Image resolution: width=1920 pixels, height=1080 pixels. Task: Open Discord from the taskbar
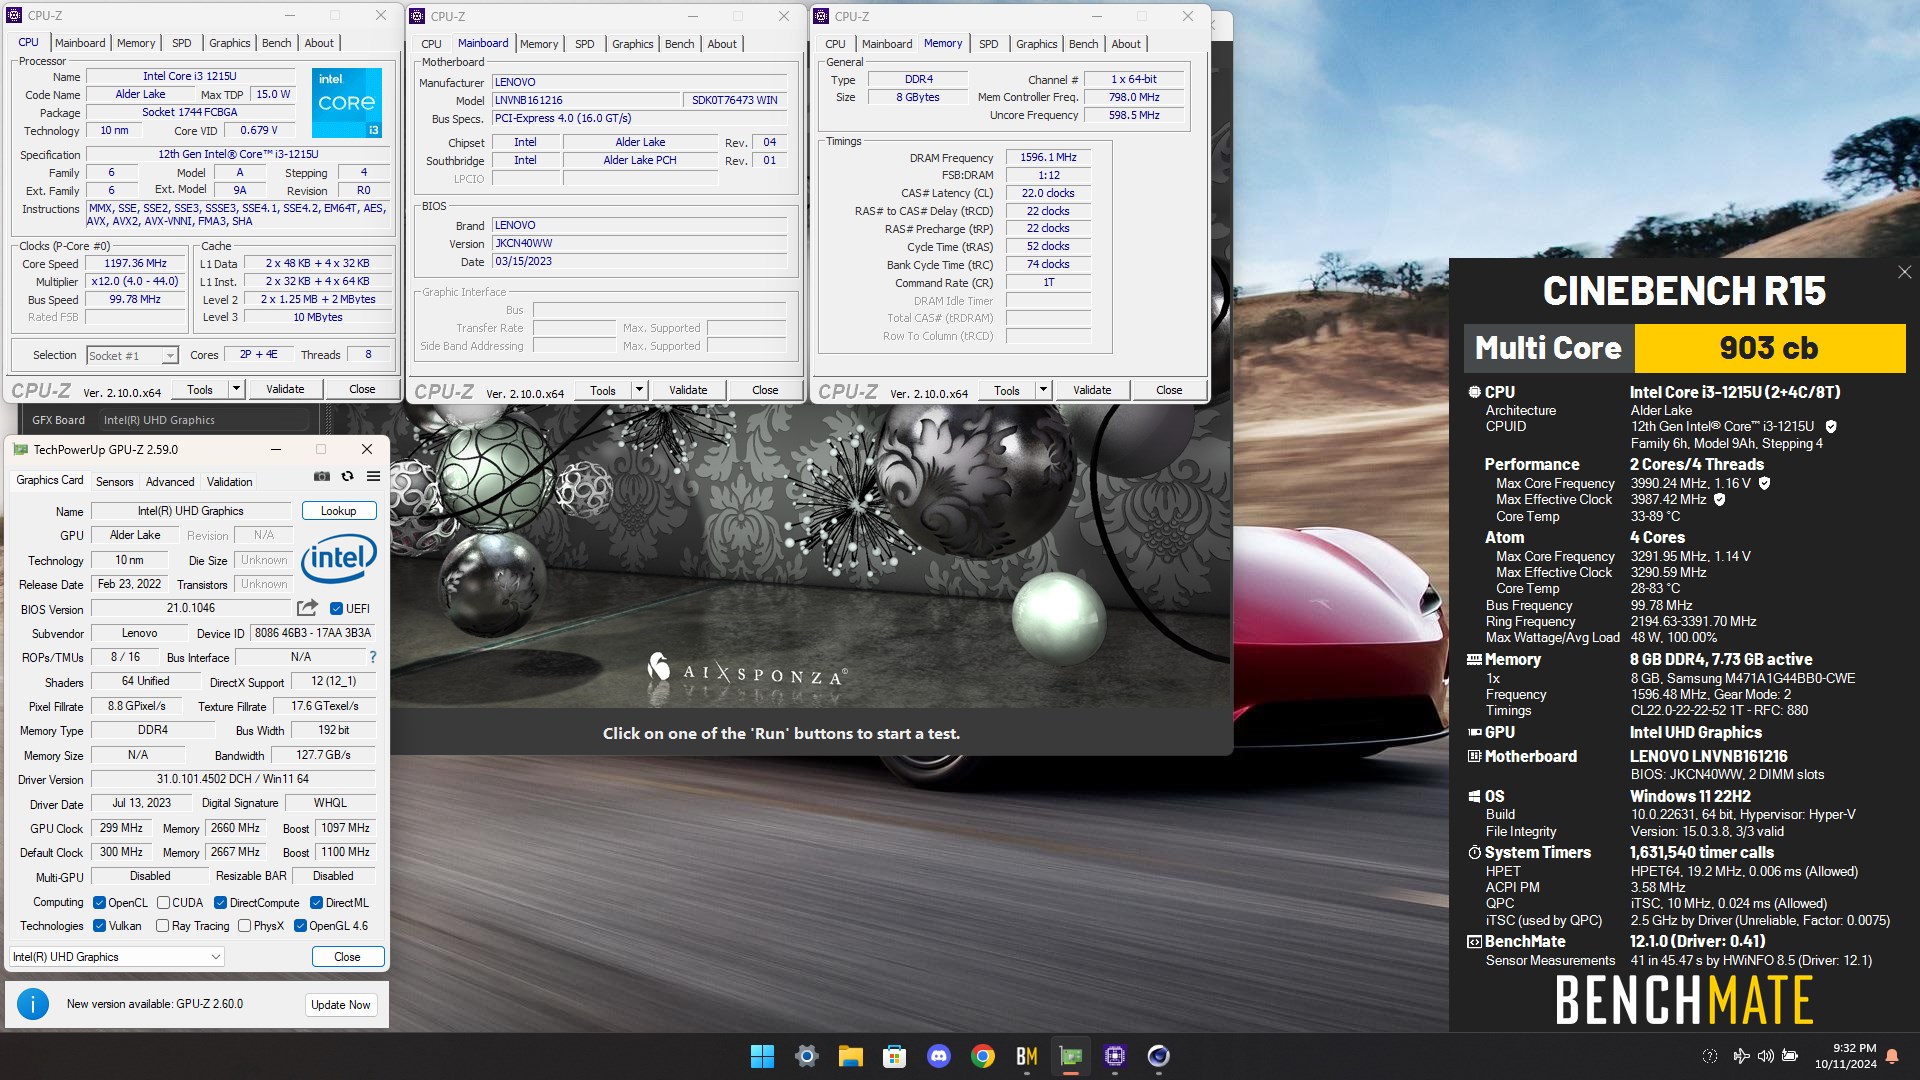click(939, 1056)
